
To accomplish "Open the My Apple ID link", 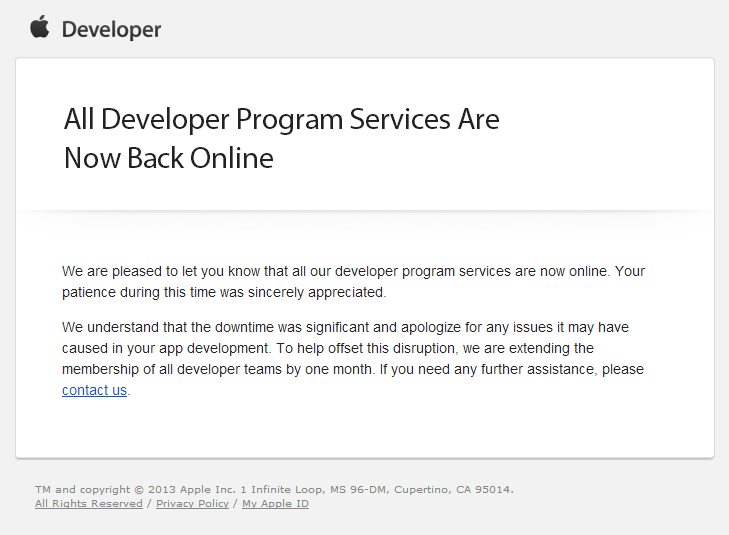I will (x=275, y=504).
